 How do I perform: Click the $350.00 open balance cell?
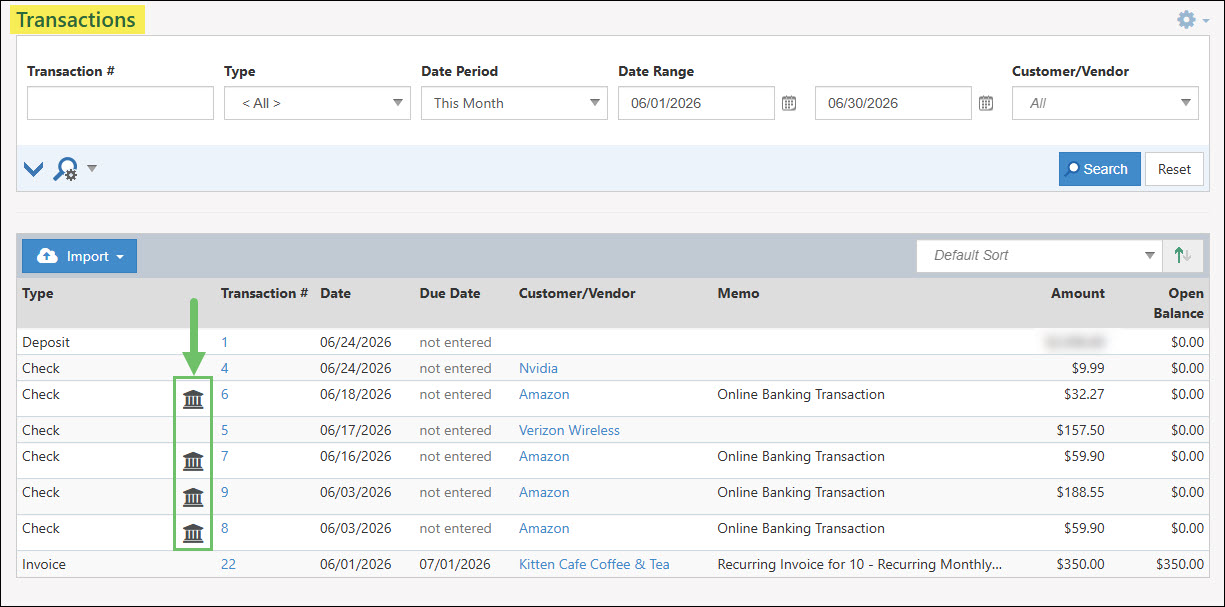coord(1180,564)
